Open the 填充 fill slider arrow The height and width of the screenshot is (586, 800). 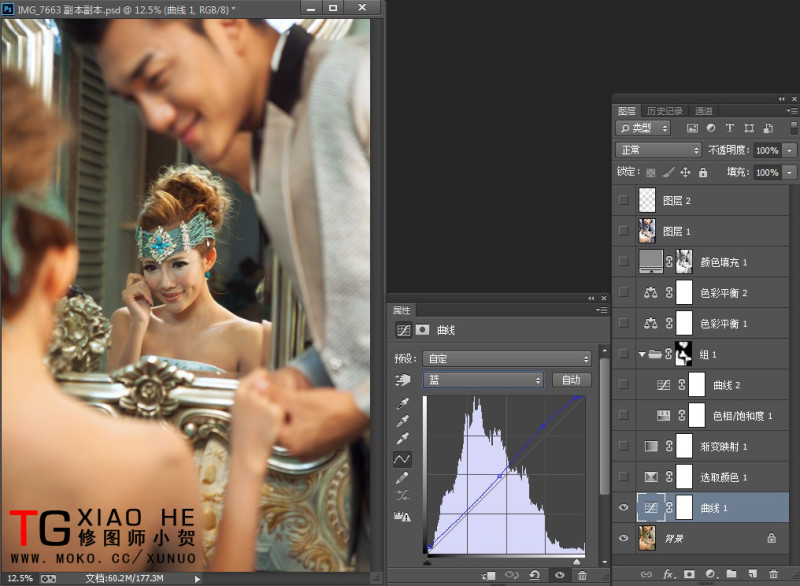coord(789,172)
